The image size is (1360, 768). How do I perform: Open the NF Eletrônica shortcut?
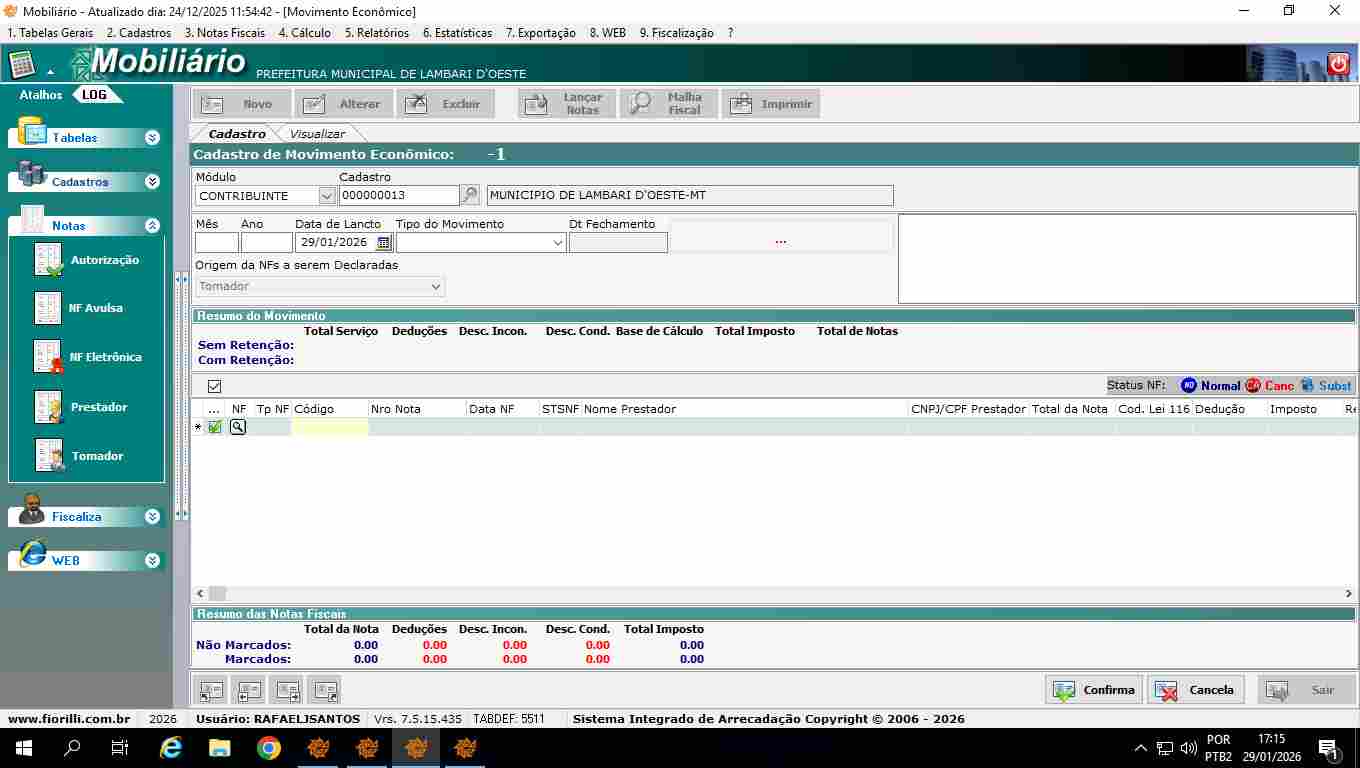(48, 357)
